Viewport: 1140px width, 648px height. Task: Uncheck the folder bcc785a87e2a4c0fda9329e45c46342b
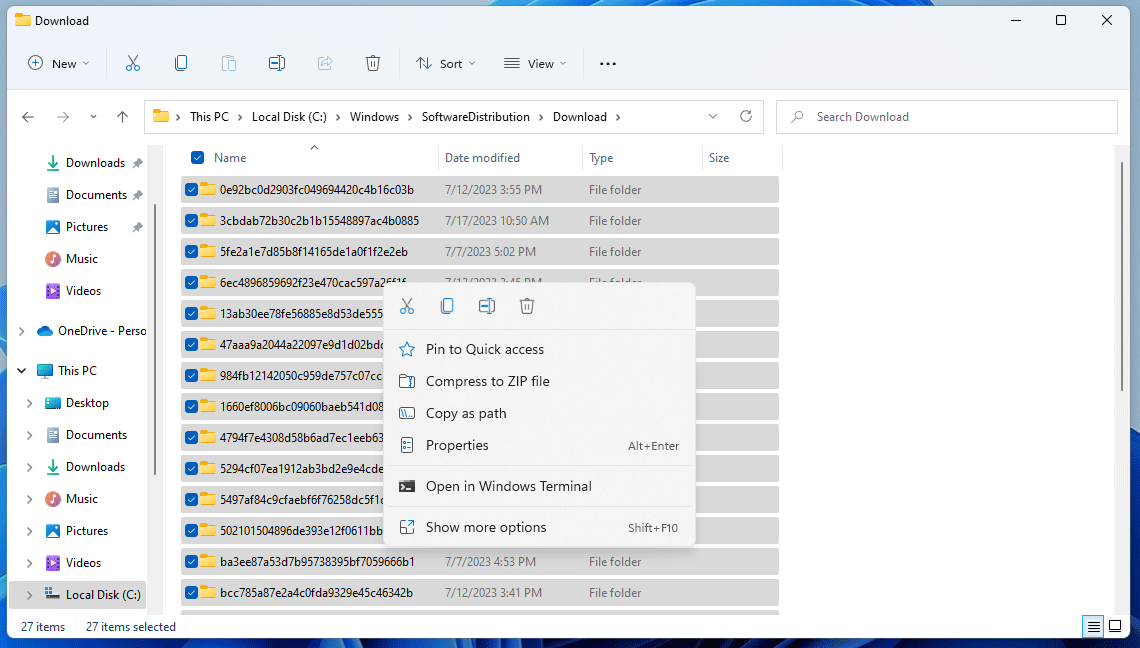click(191, 593)
